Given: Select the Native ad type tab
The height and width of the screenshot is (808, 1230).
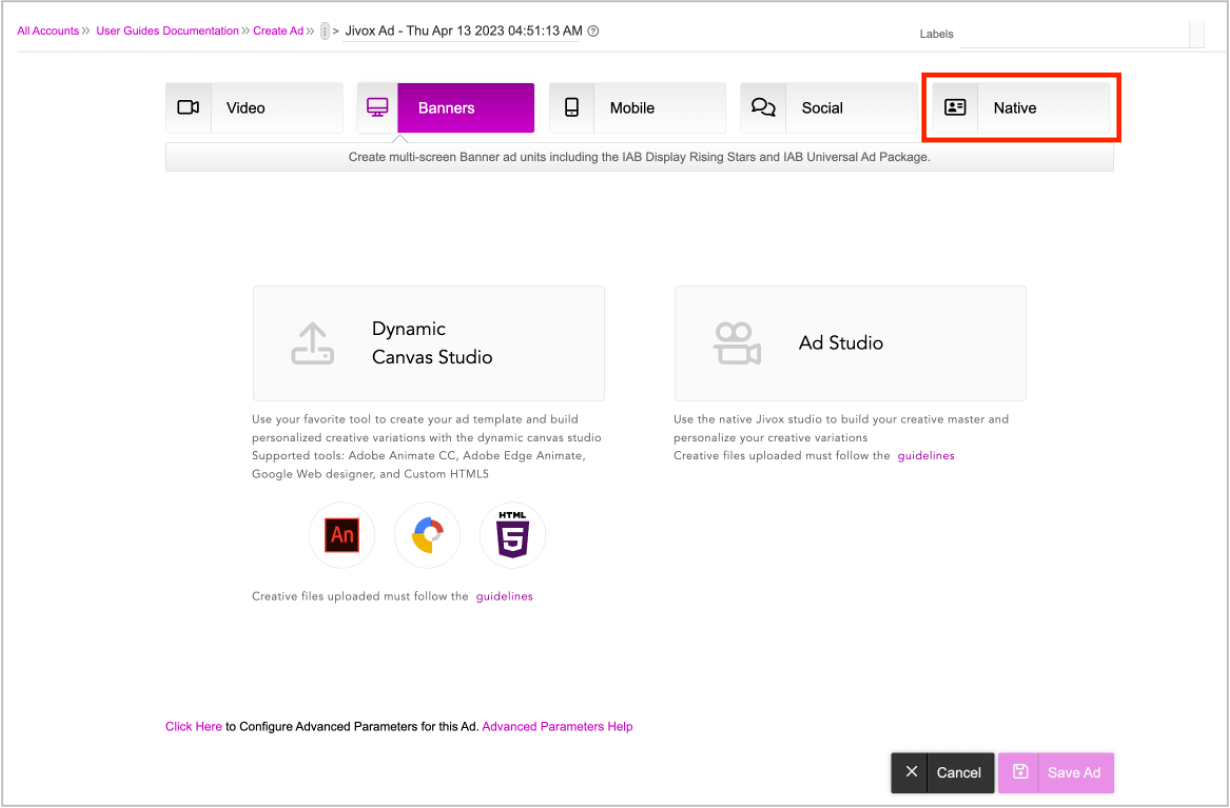Looking at the screenshot, I should 1020,108.
